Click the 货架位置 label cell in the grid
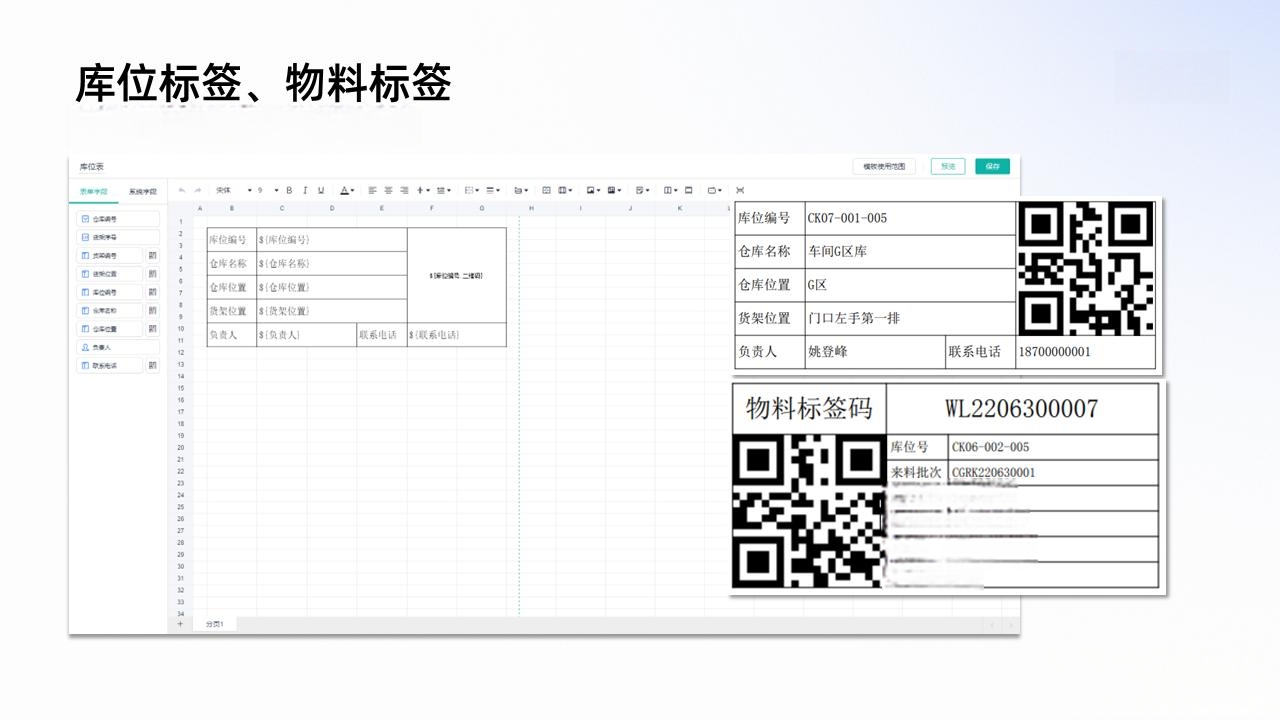This screenshot has height=720, width=1280. pos(232,311)
